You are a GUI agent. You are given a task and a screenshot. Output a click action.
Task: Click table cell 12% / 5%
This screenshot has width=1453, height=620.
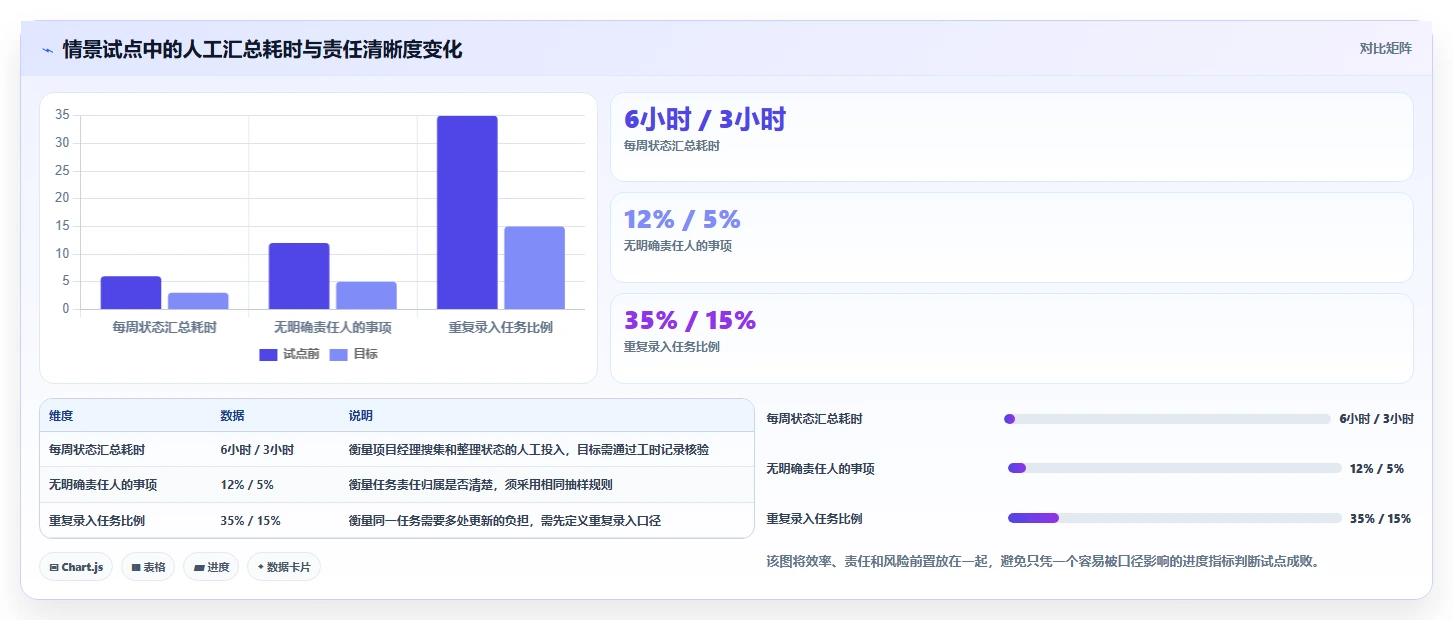click(247, 485)
